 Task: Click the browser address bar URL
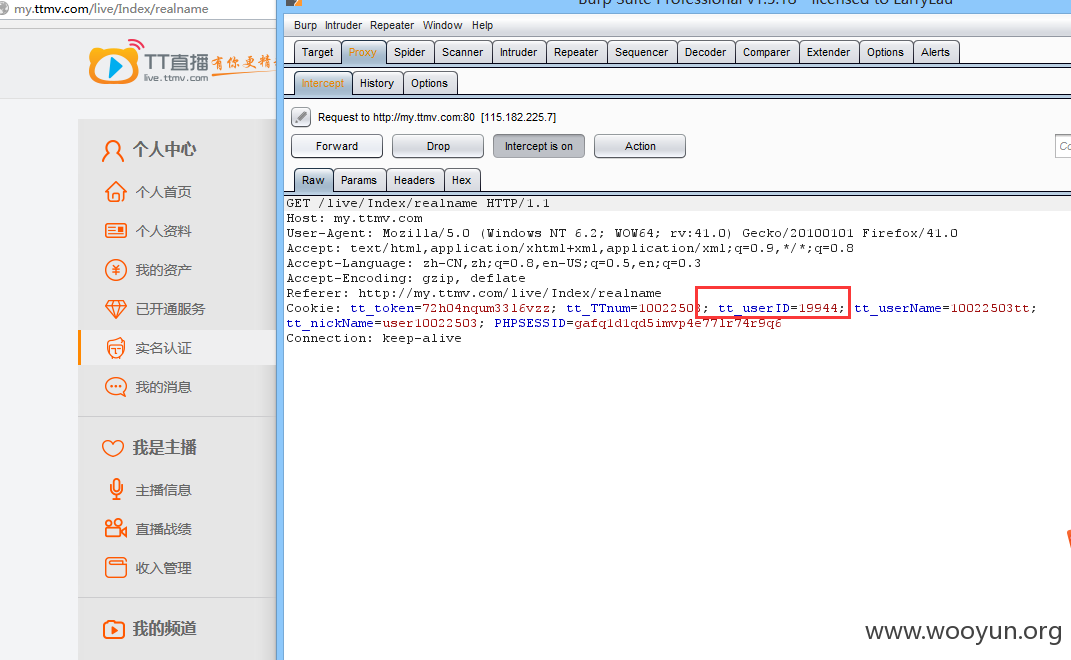111,9
